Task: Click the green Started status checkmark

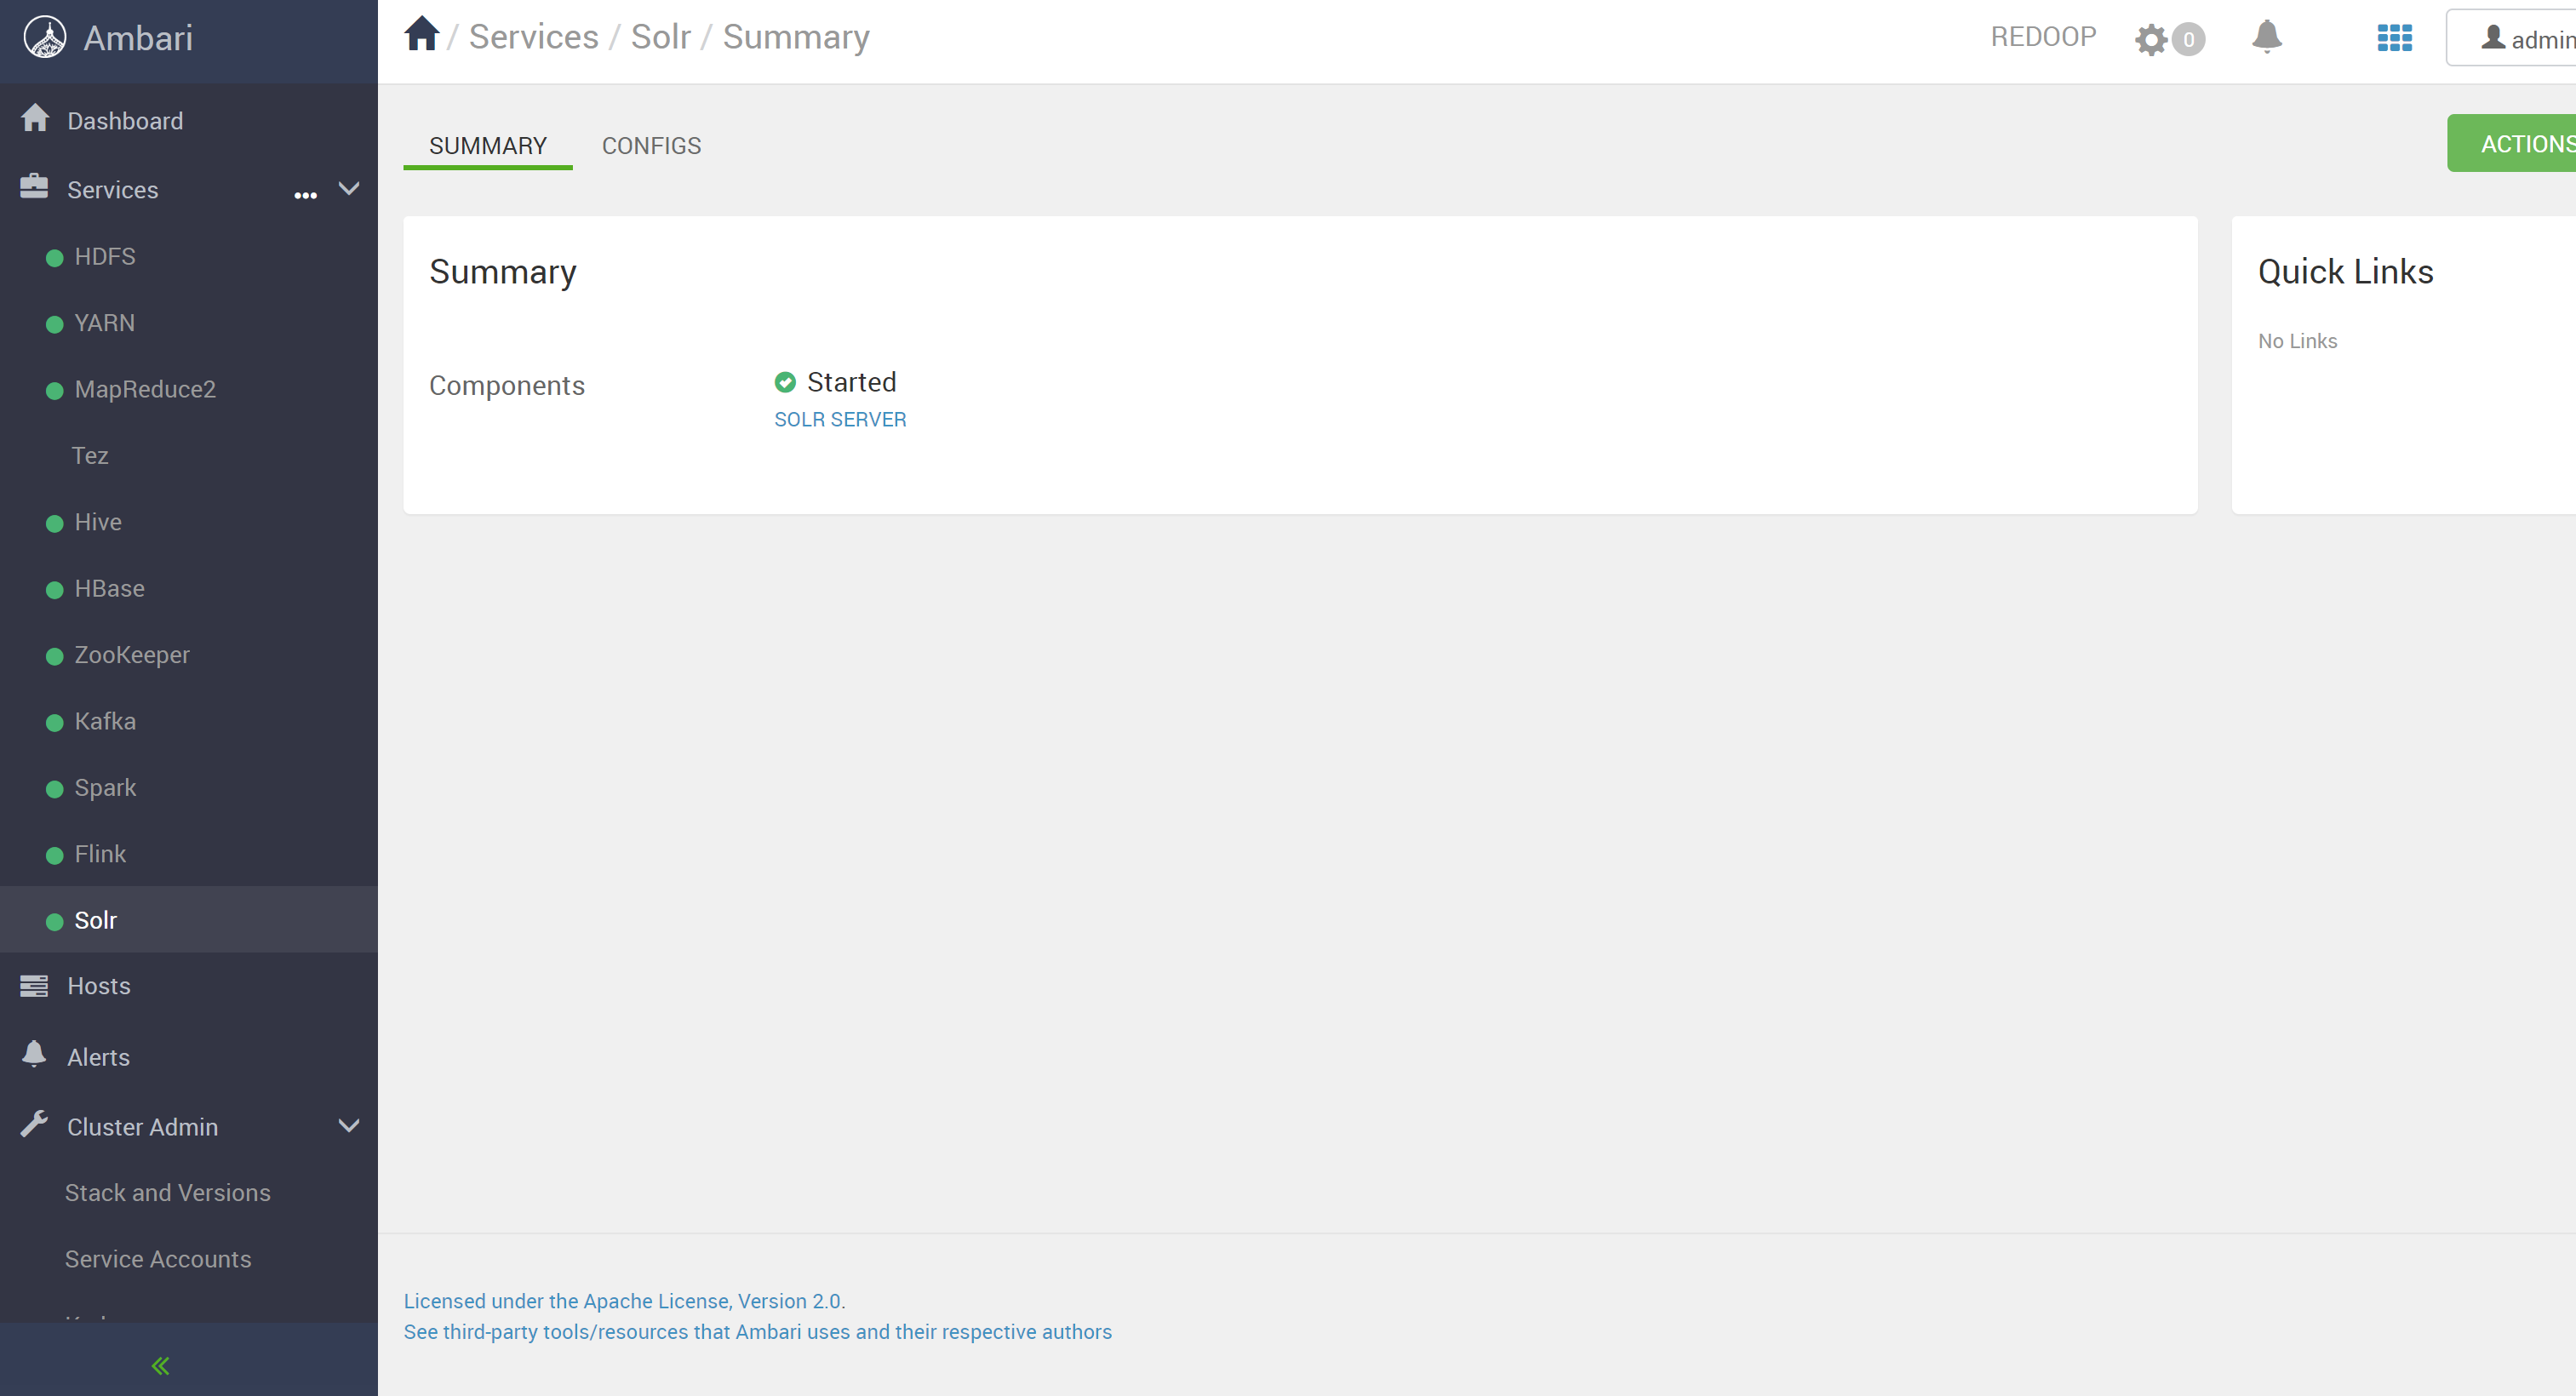Action: click(785, 382)
